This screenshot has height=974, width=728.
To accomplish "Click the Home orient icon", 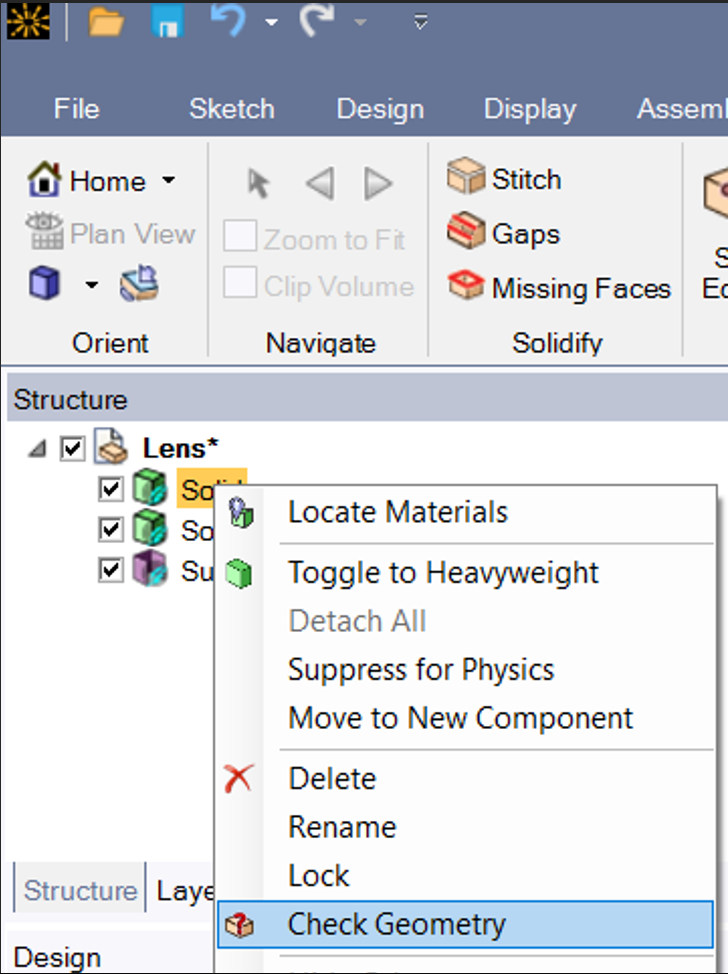I will (43, 179).
